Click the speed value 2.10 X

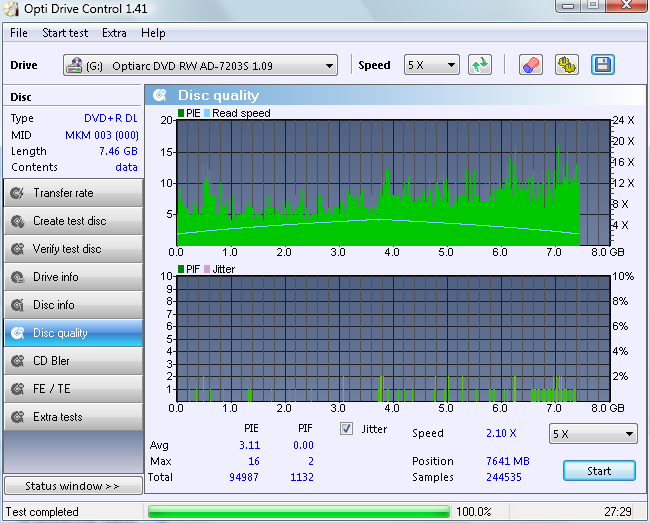[x=501, y=433]
